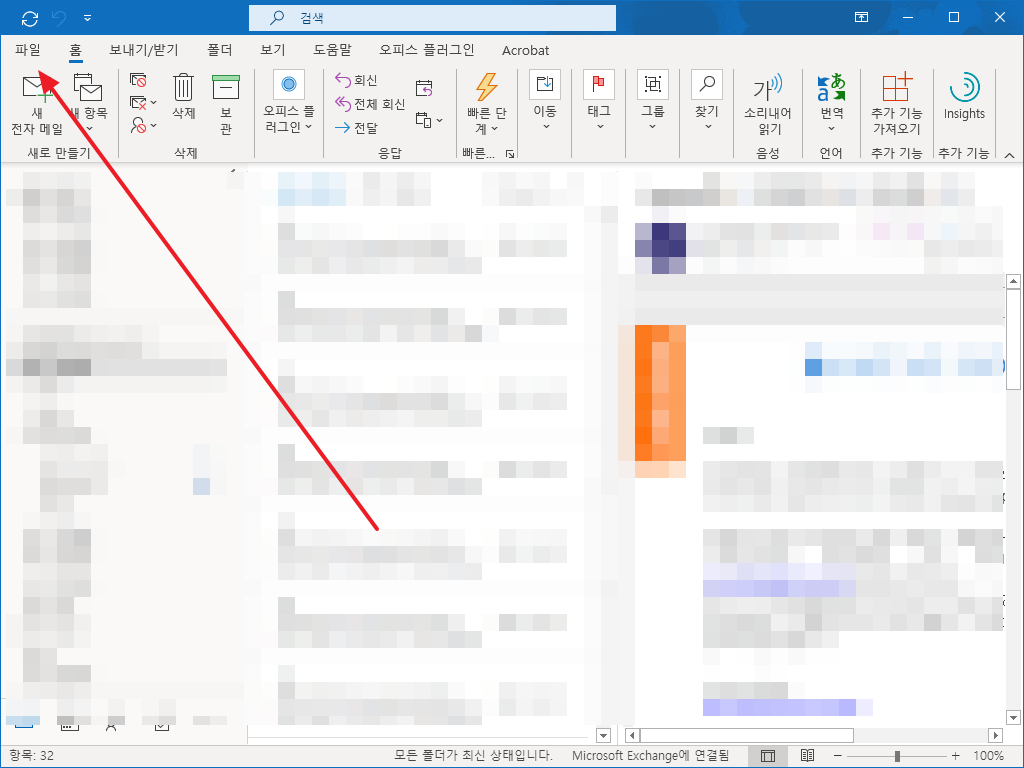Click the send/receive all folders icon

(x=29, y=18)
